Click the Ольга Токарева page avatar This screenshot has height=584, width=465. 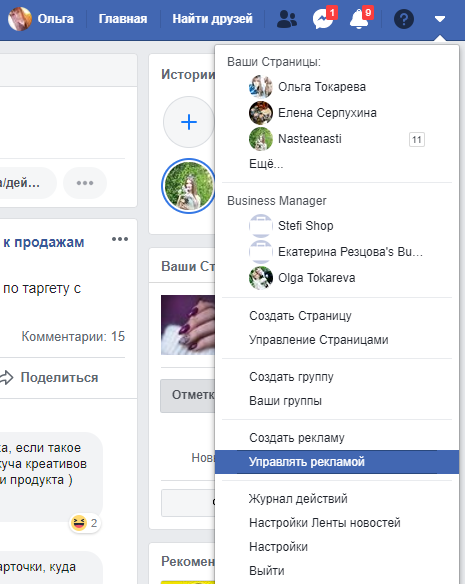[x=261, y=87]
